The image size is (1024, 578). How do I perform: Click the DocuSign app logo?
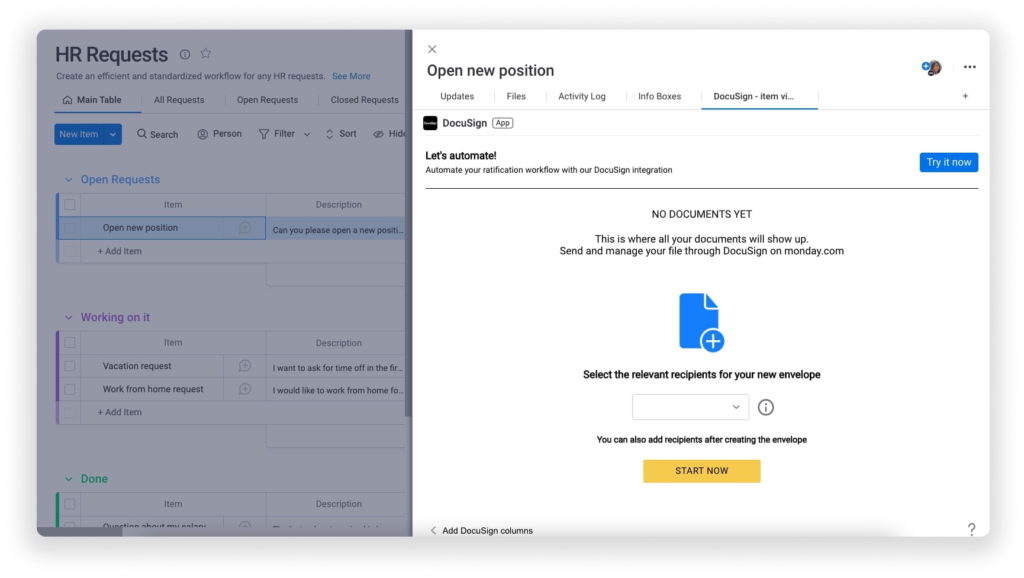430,123
